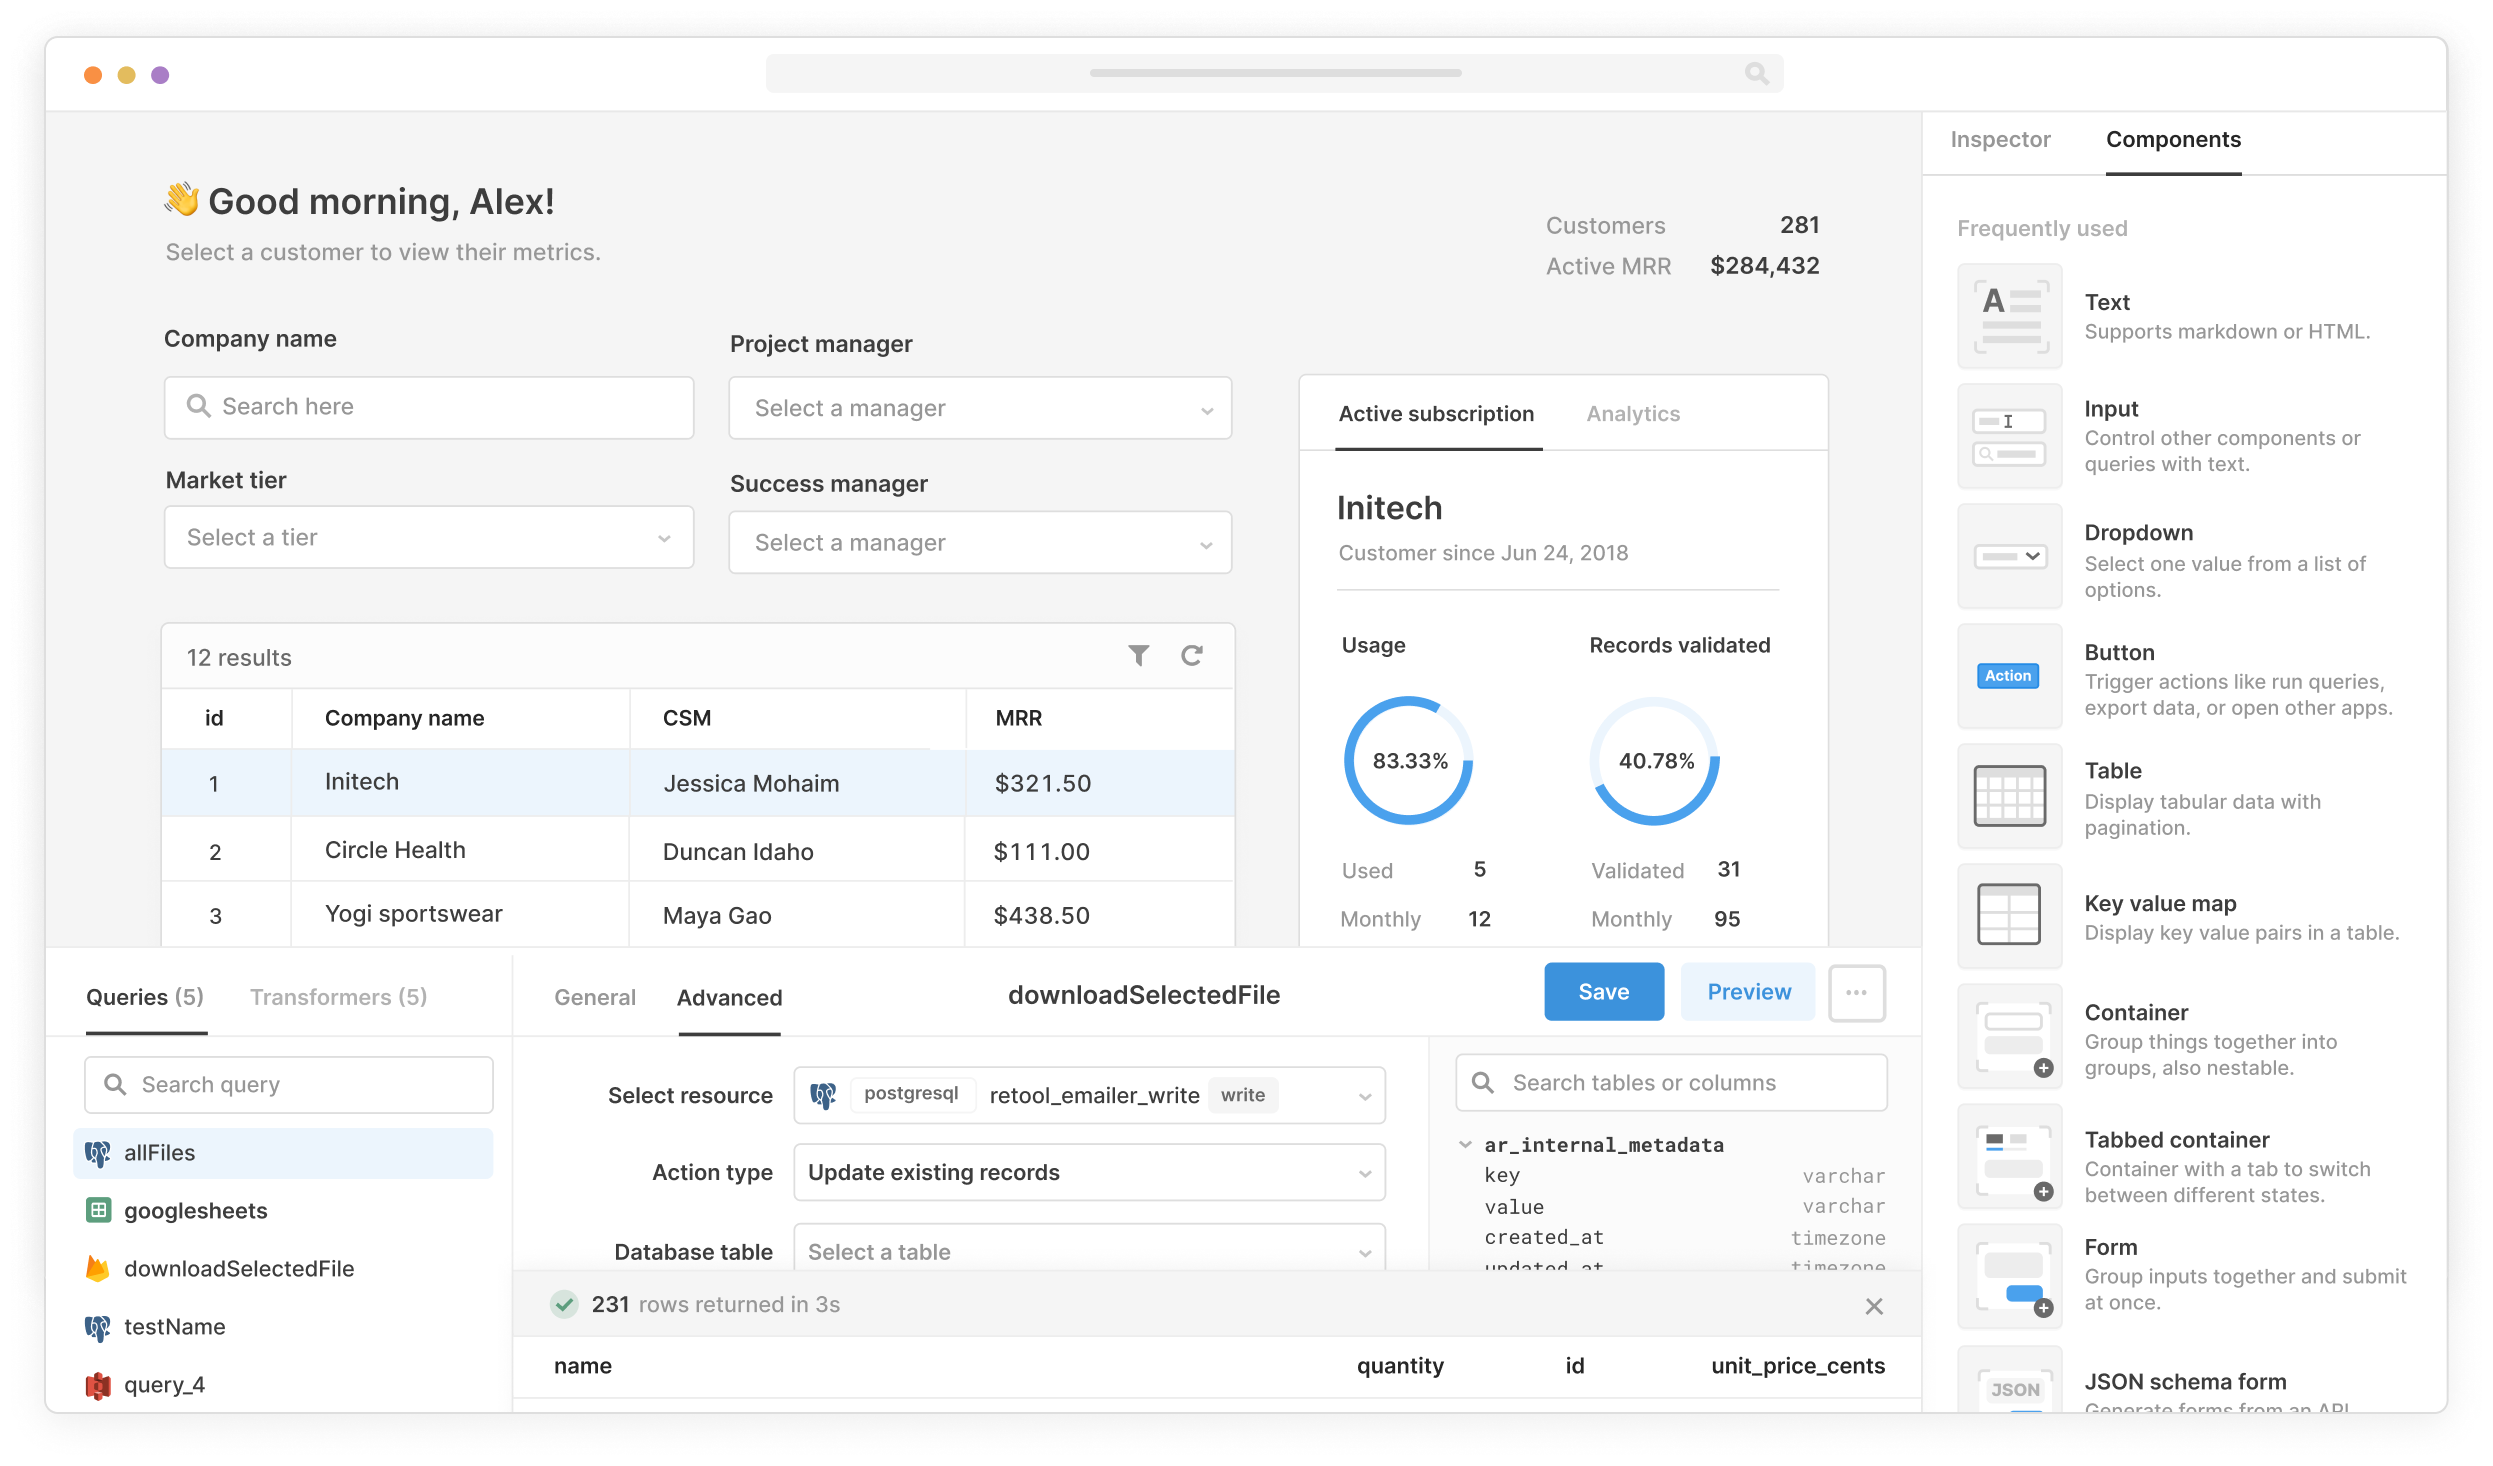The image size is (2493, 1466).
Task: Click the Preview button
Action: pos(1748,991)
